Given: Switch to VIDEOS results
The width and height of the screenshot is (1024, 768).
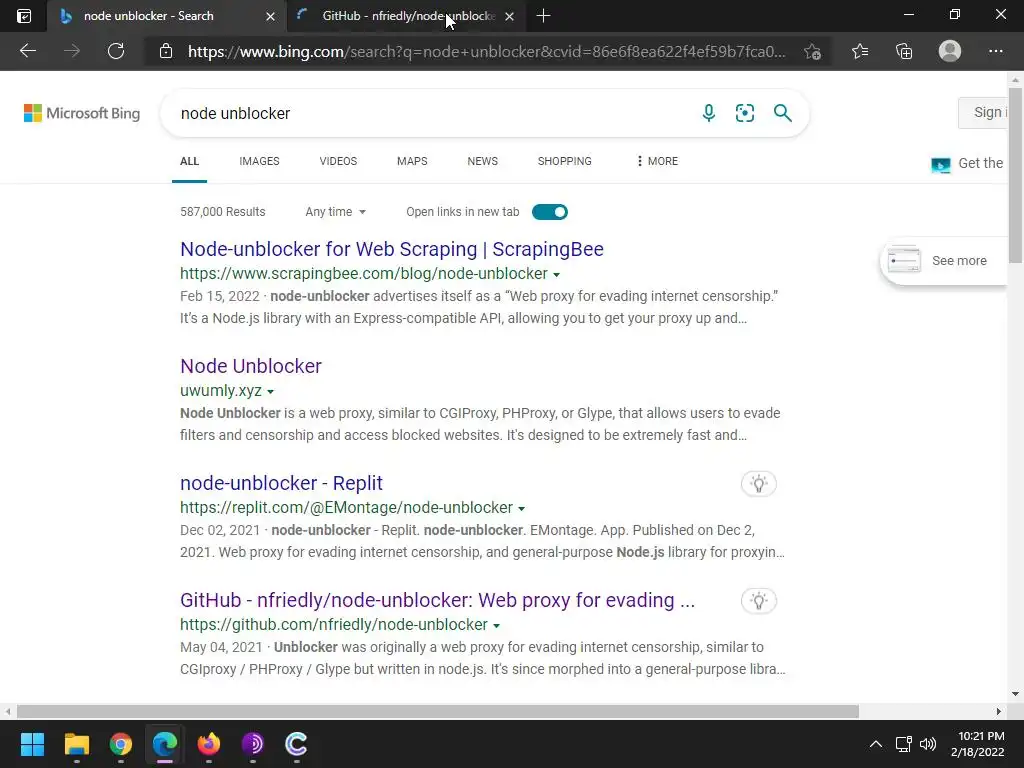Looking at the screenshot, I should click(338, 161).
